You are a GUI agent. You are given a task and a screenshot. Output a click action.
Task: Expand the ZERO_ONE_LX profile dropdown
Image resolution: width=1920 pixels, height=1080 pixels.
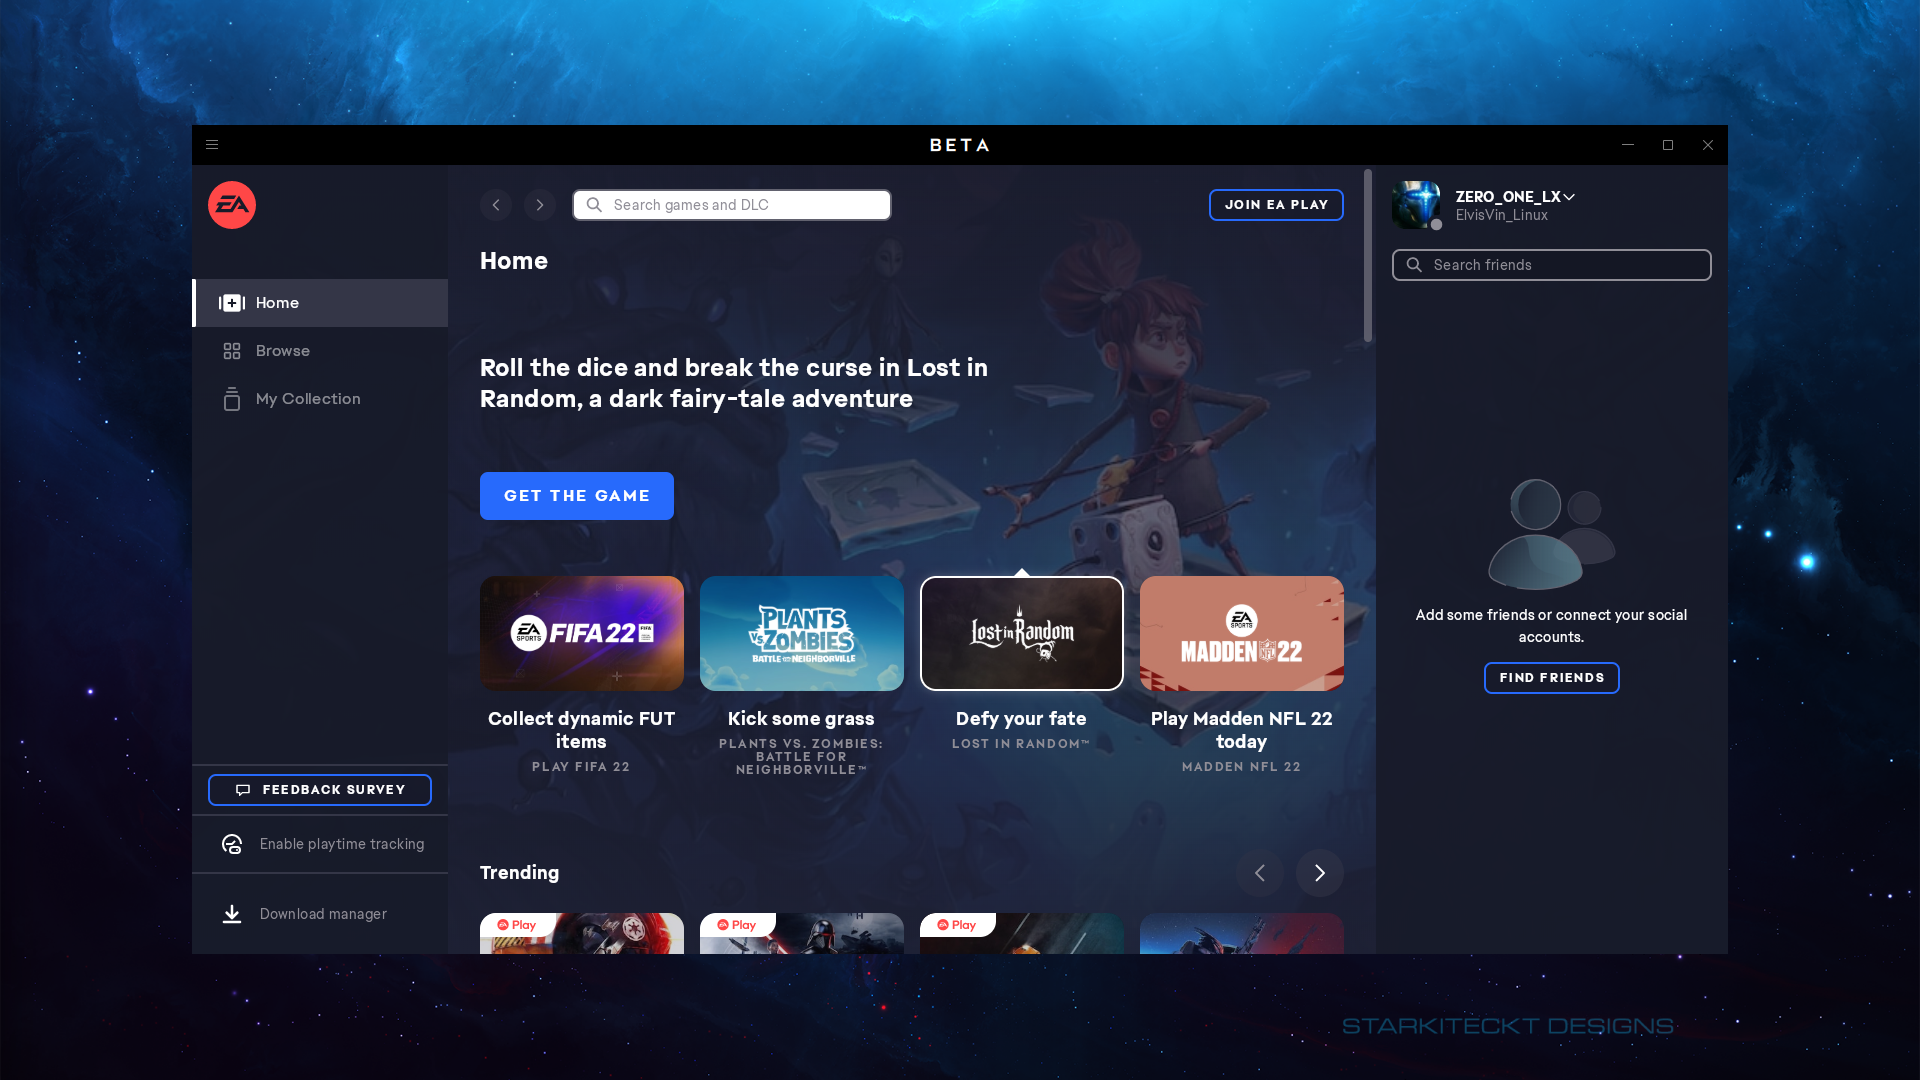pyautogui.click(x=1571, y=196)
